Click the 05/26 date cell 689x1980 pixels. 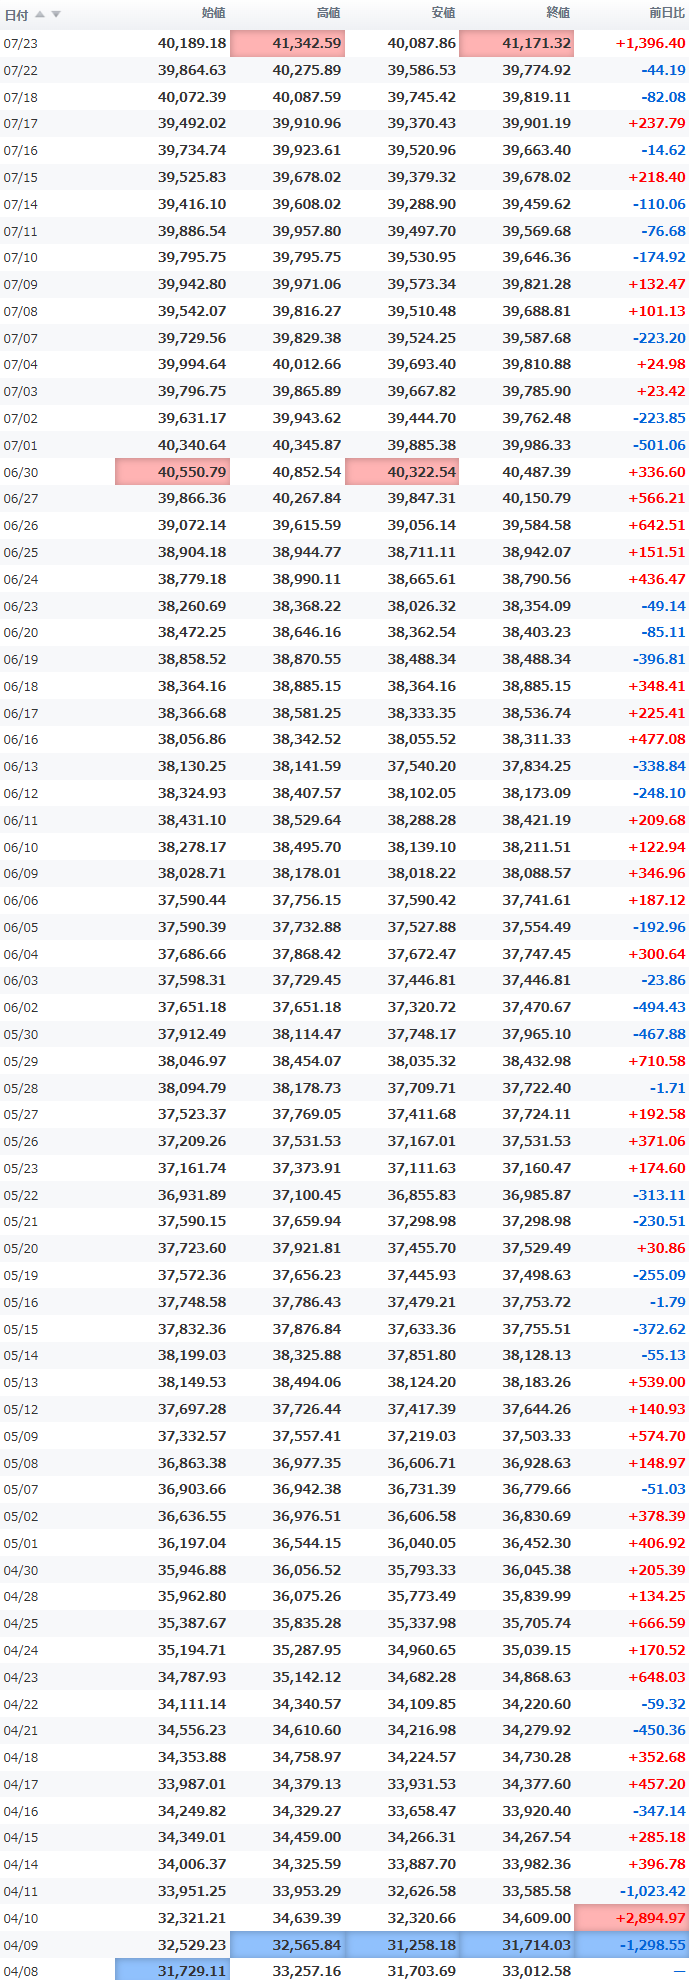coord(21,1142)
